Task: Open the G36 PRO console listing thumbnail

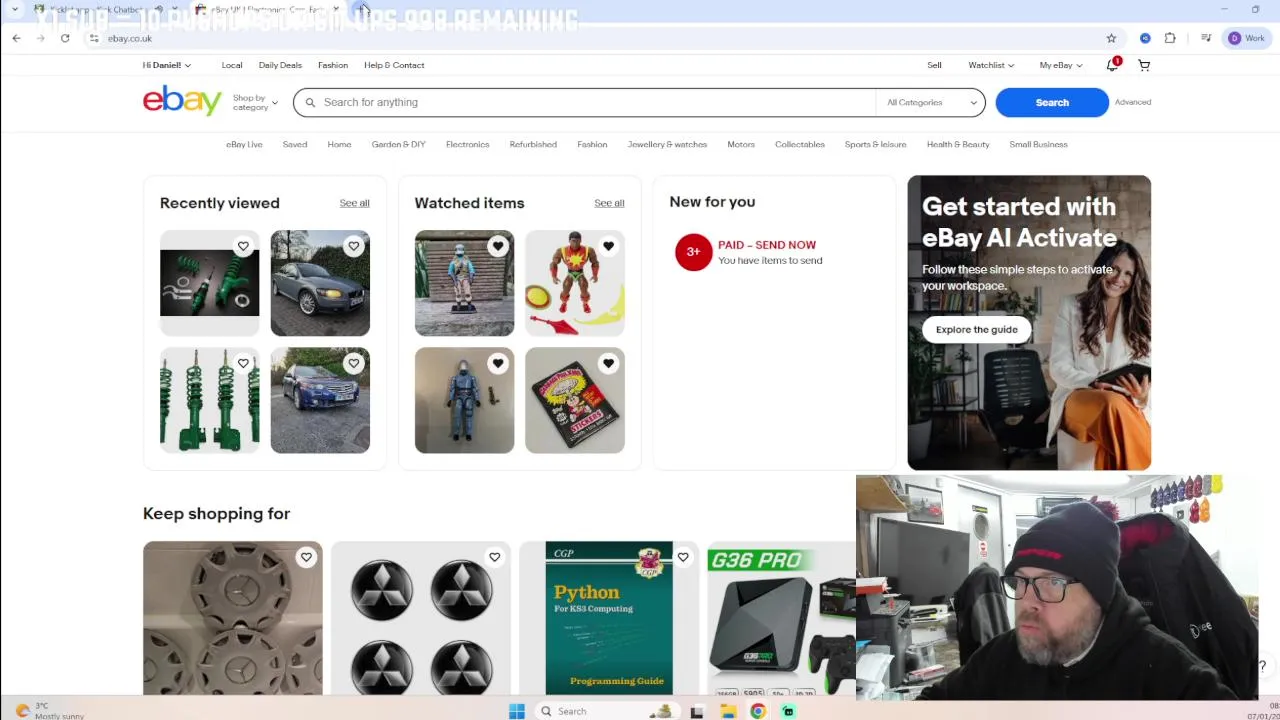Action: tap(781, 618)
